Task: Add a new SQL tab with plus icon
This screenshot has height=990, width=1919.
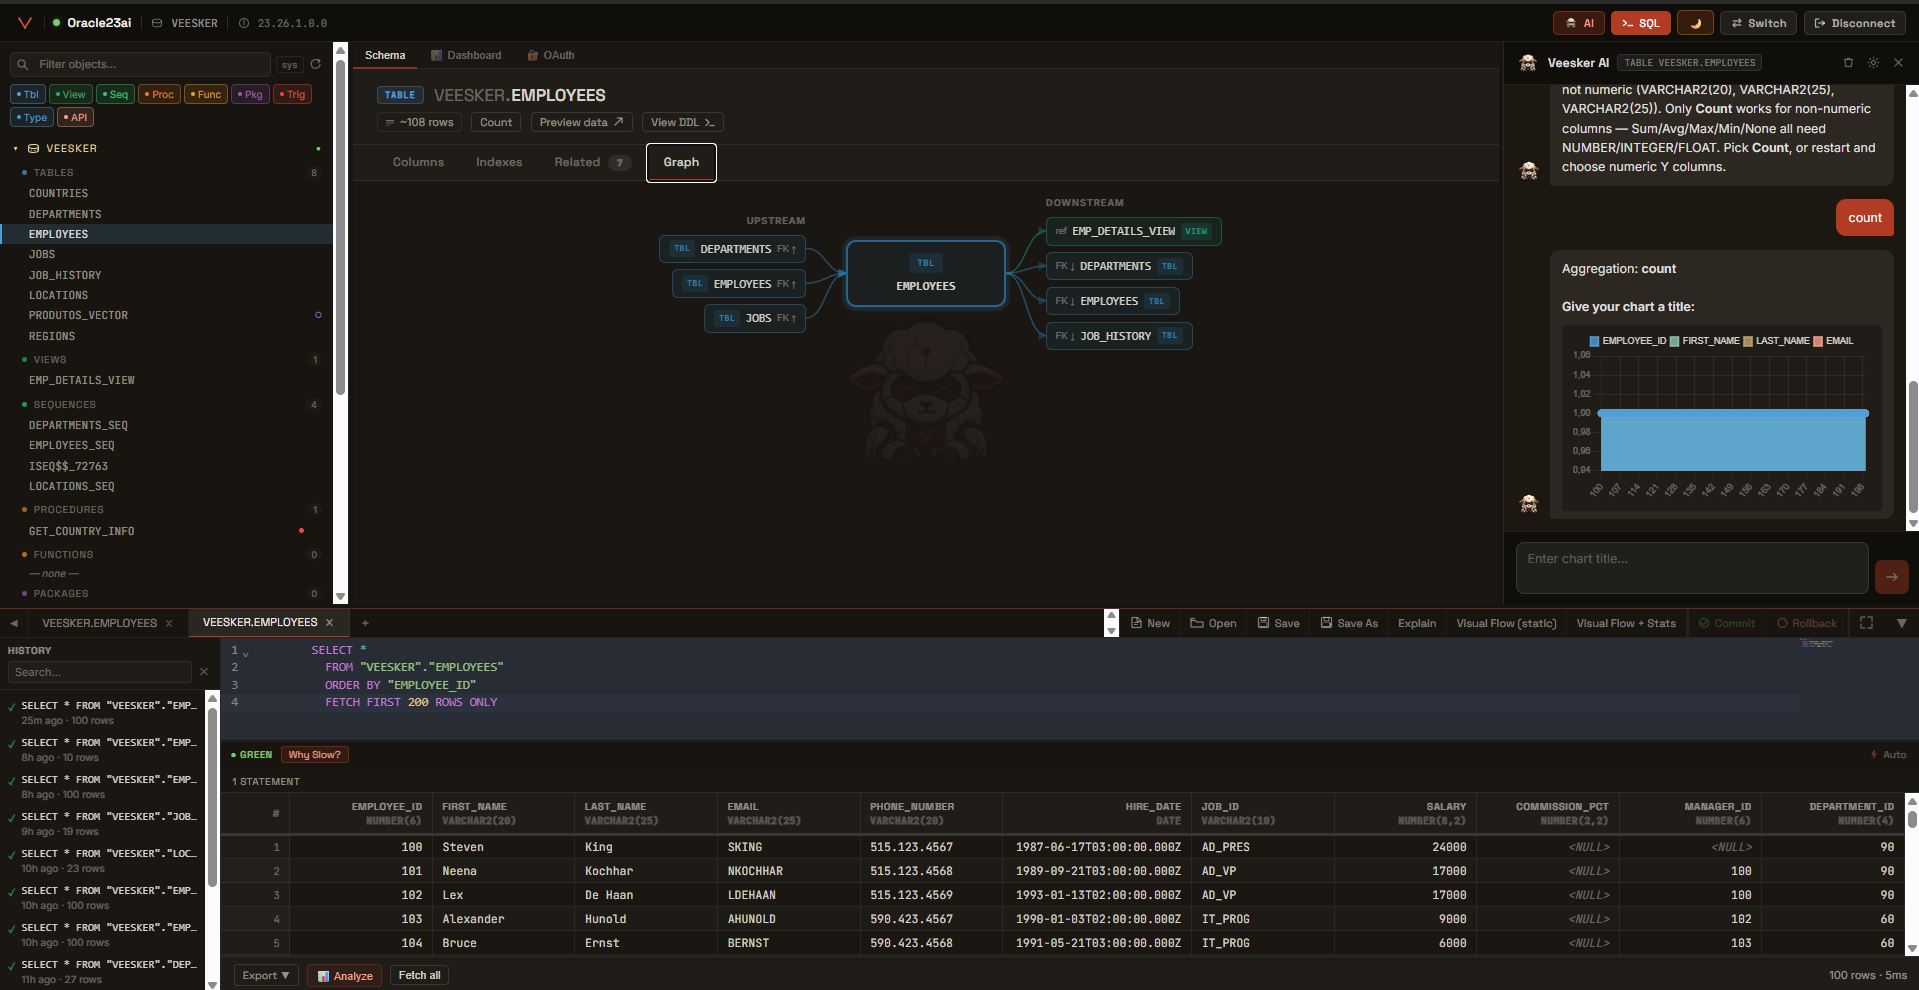Action: pos(365,623)
